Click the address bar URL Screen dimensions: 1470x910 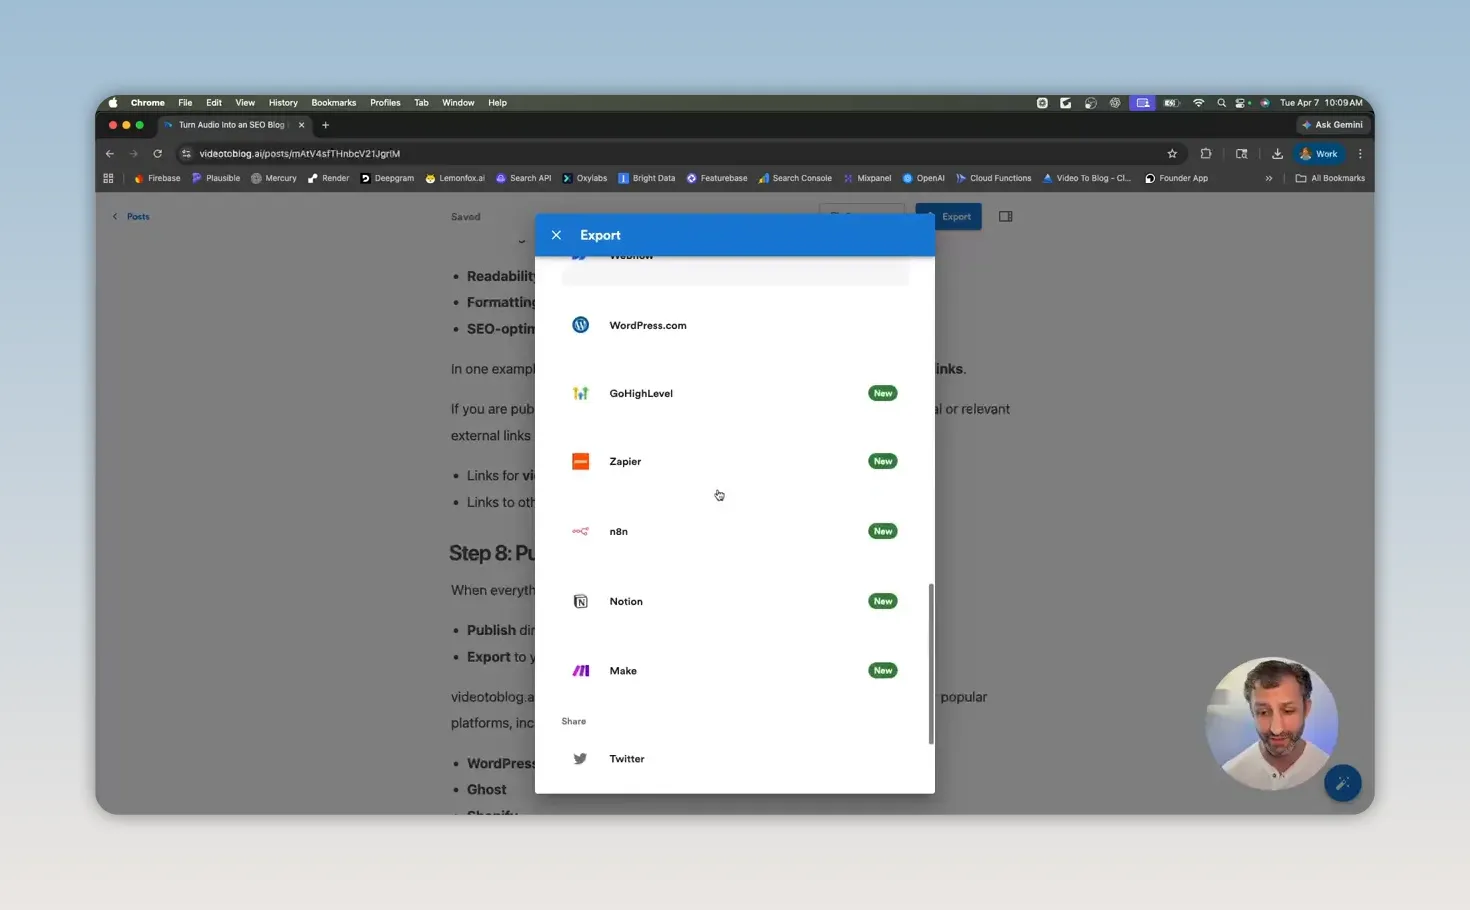[x=299, y=154]
